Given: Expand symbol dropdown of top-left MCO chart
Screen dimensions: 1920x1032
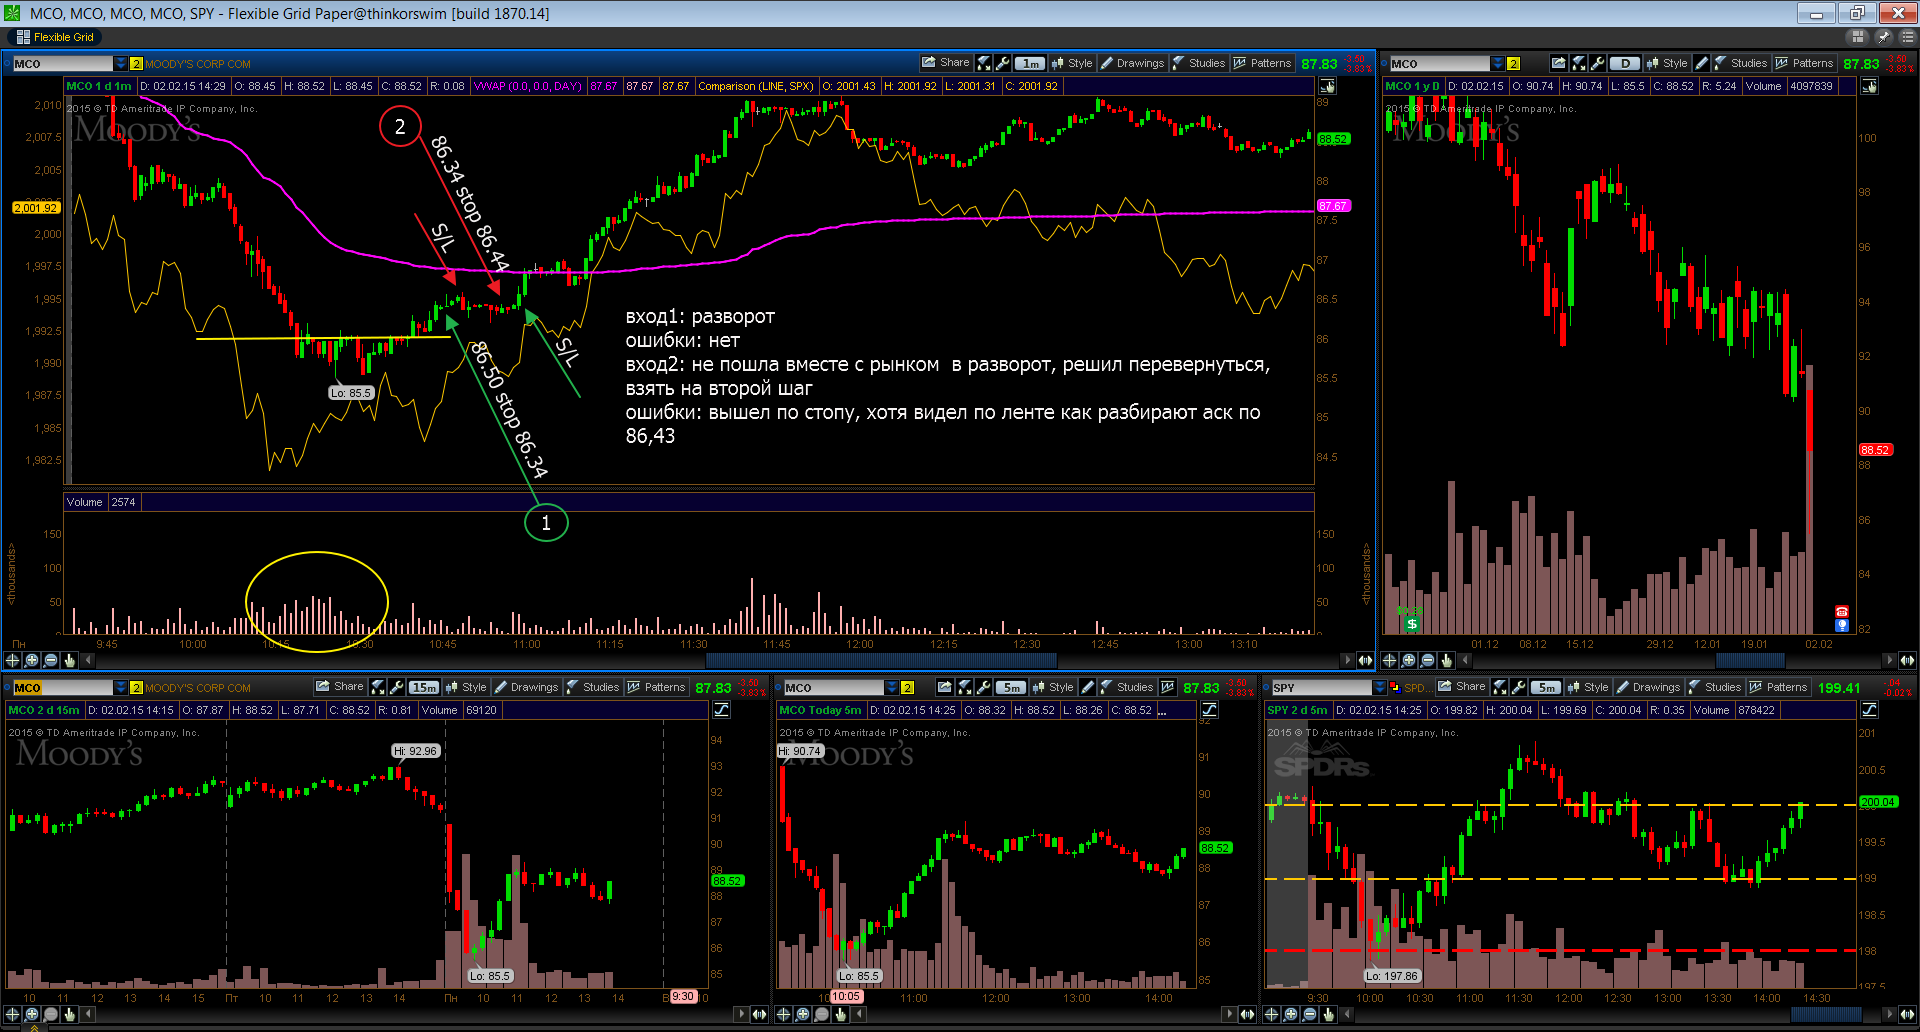Looking at the screenshot, I should point(121,63).
